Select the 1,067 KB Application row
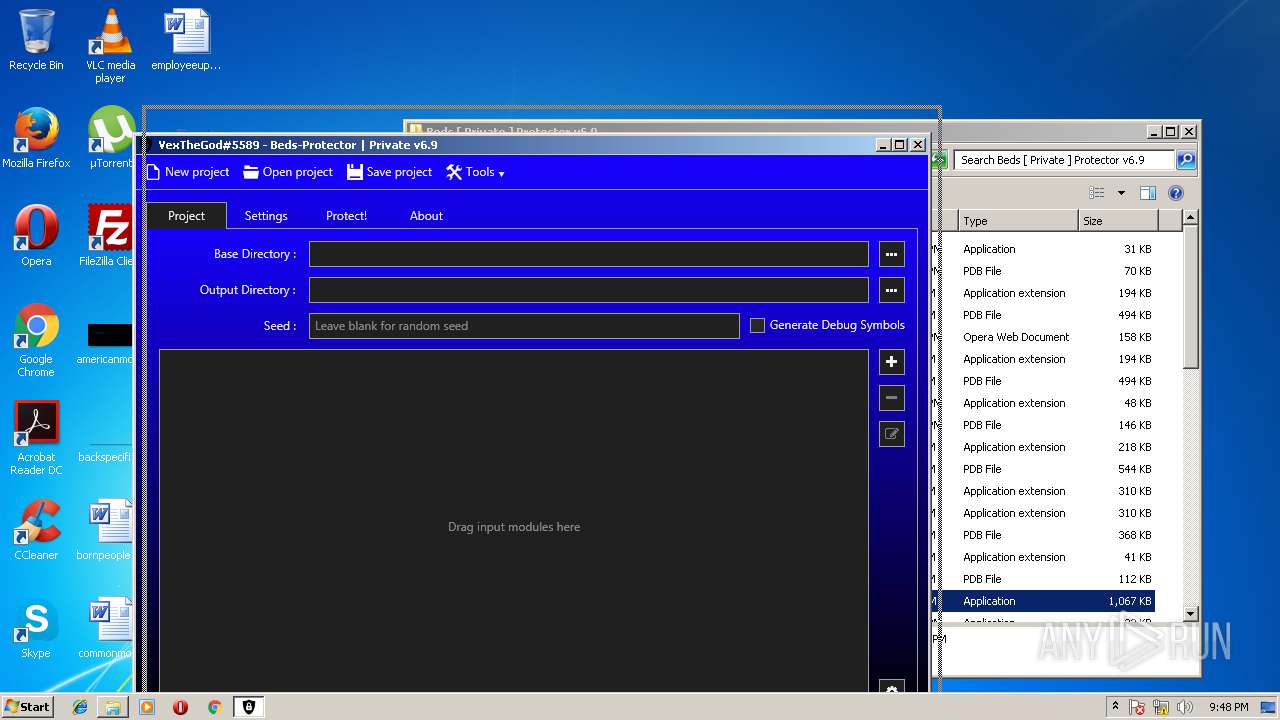The width and height of the screenshot is (1280, 720). tap(1044, 601)
